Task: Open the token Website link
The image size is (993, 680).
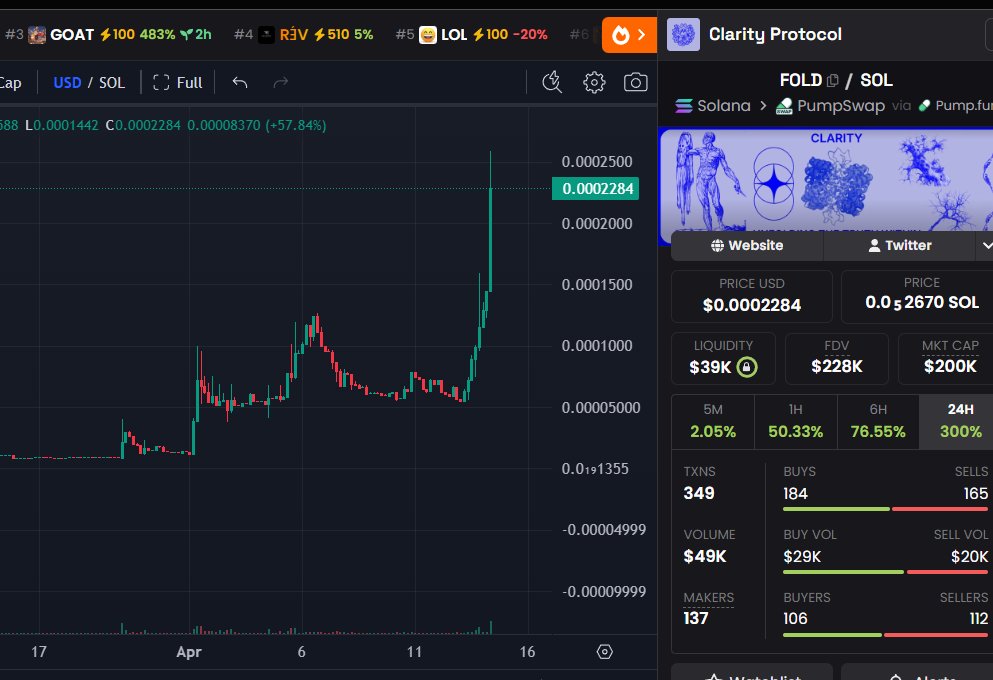Action: 747,246
